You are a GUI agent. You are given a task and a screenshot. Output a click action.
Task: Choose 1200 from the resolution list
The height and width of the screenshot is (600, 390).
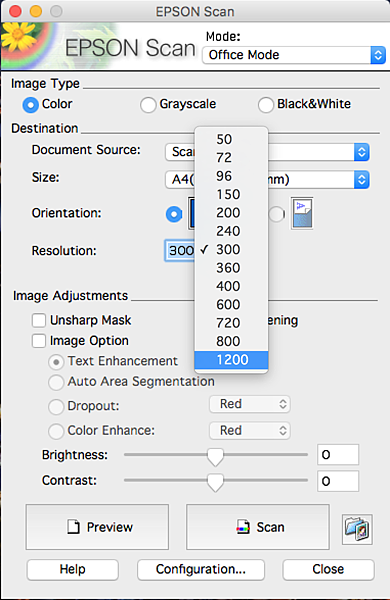point(231,360)
